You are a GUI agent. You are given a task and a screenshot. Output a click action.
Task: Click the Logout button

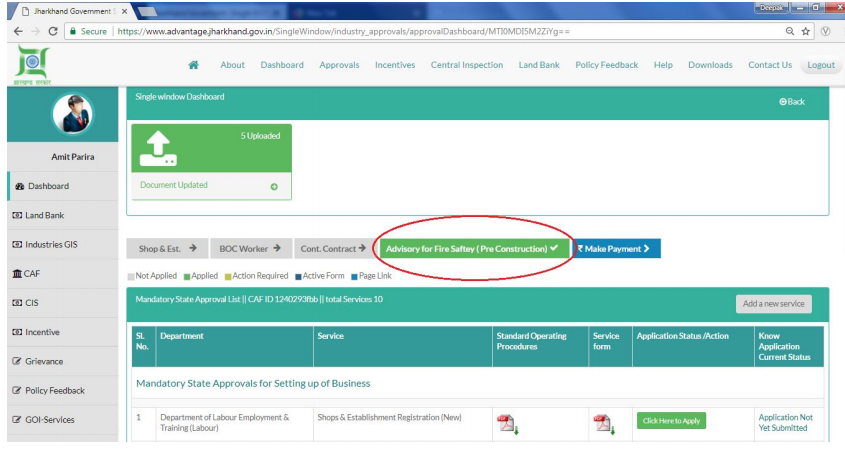pos(821,65)
